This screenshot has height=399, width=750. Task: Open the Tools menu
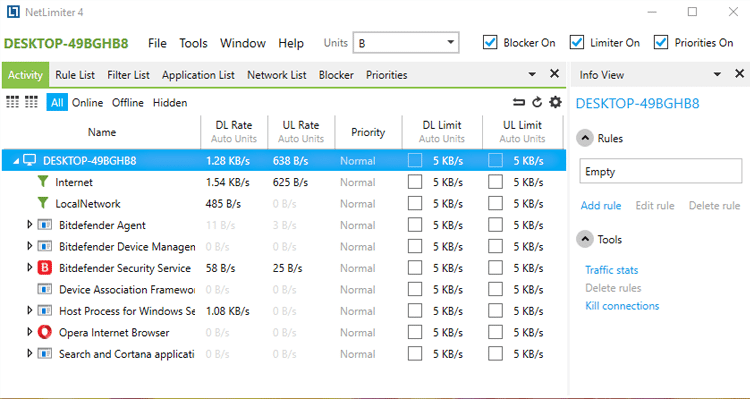pos(193,43)
